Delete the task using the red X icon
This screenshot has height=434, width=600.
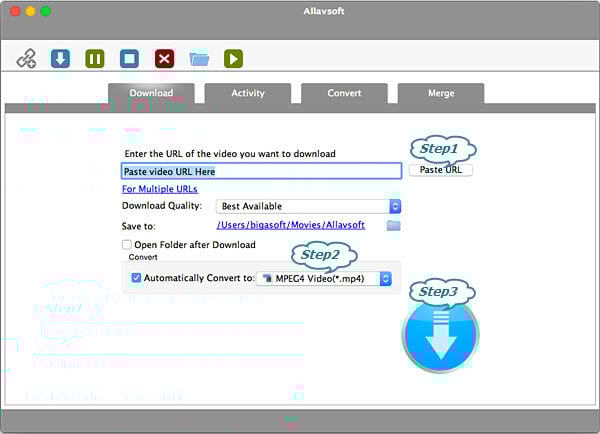click(x=165, y=59)
